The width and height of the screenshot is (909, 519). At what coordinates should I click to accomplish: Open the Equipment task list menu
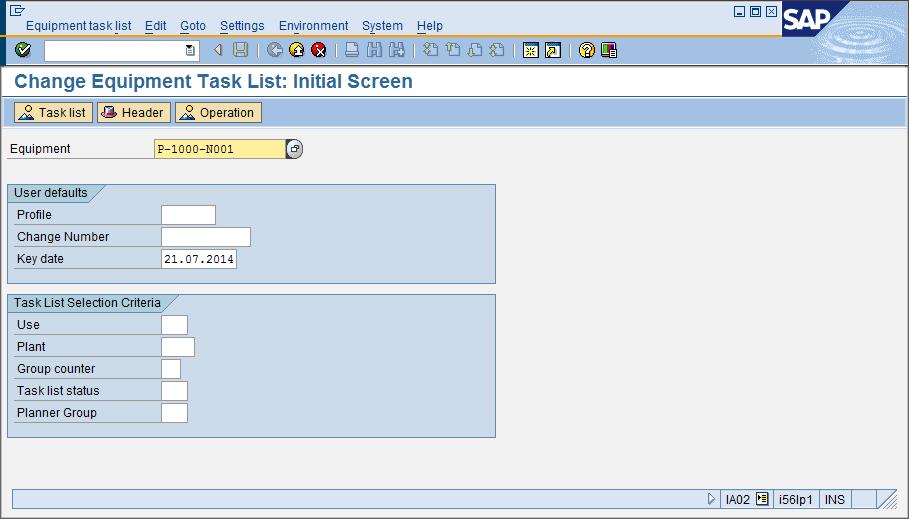click(x=78, y=26)
